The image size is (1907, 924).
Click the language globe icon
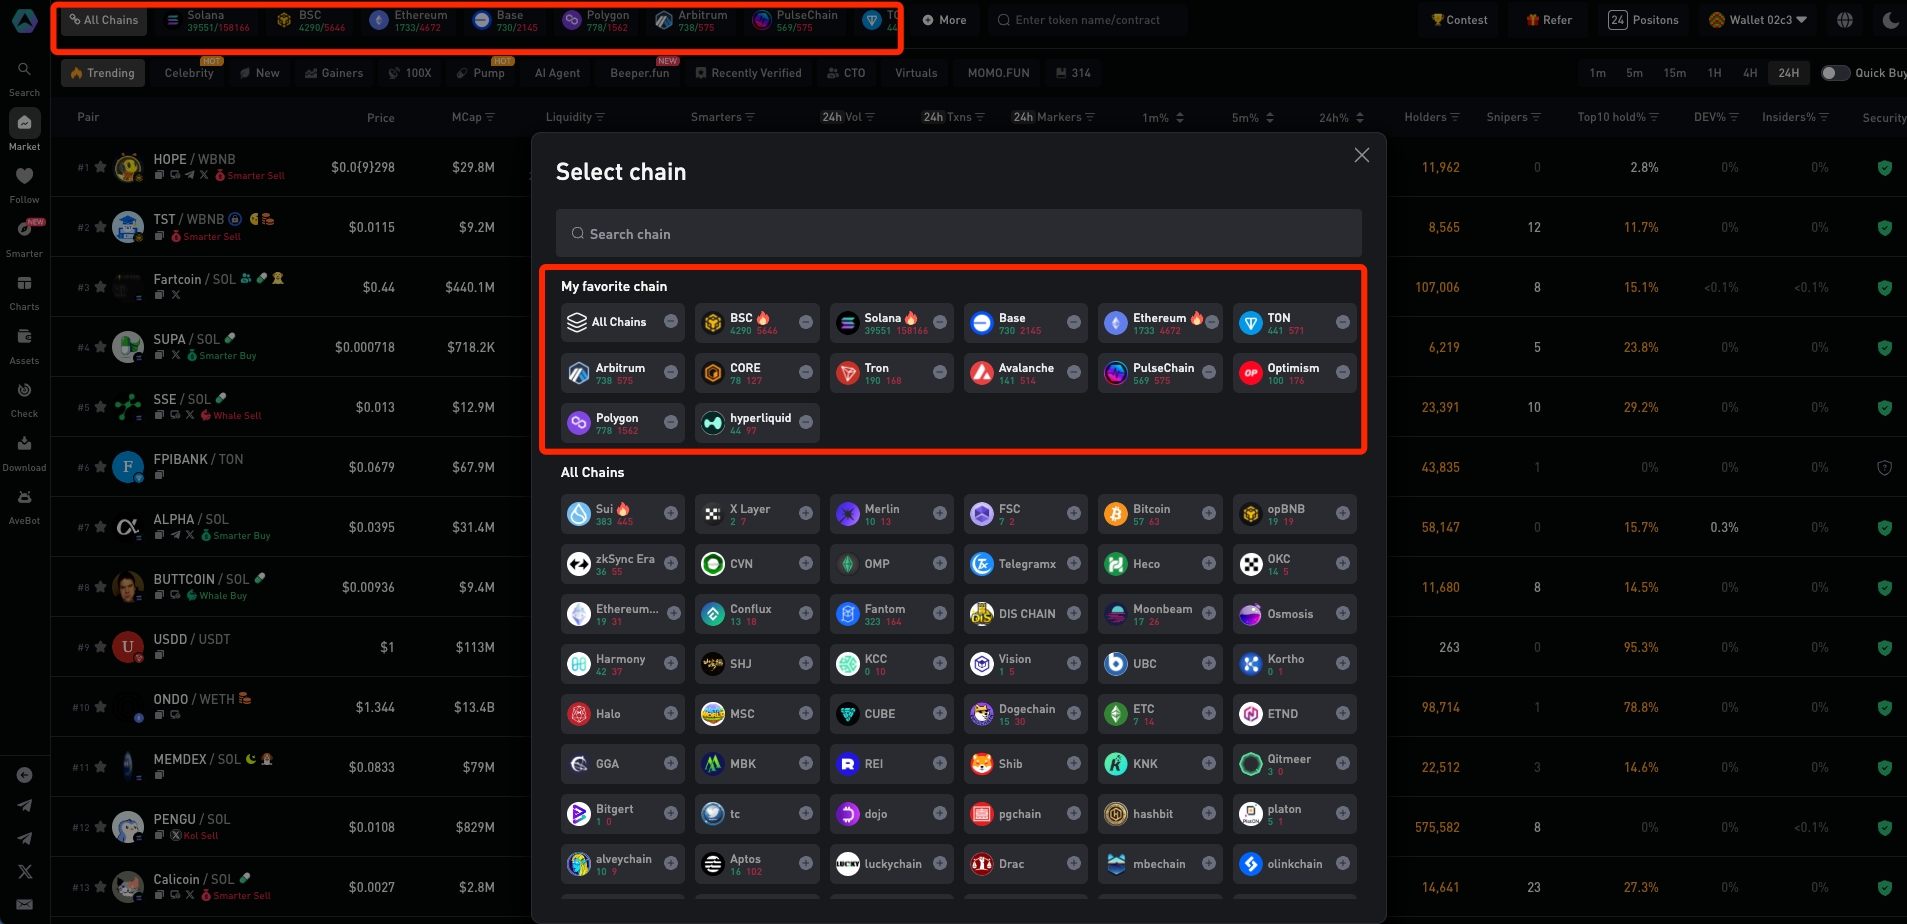[1845, 20]
